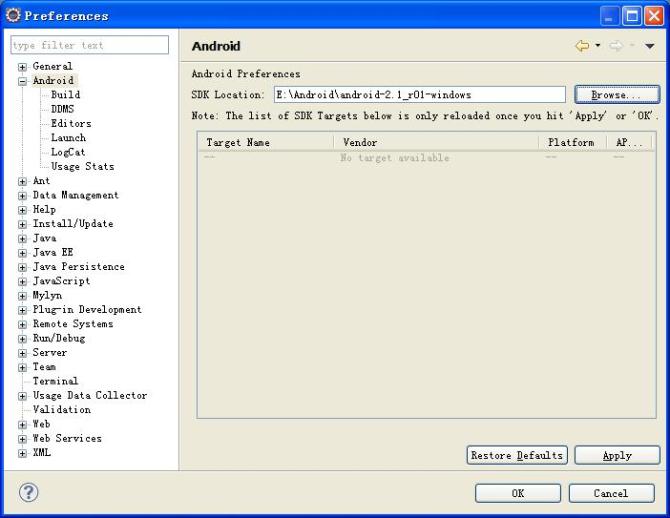Image resolution: width=670 pixels, height=518 pixels.
Task: Click in the SDK Location text field
Action: click(419, 95)
